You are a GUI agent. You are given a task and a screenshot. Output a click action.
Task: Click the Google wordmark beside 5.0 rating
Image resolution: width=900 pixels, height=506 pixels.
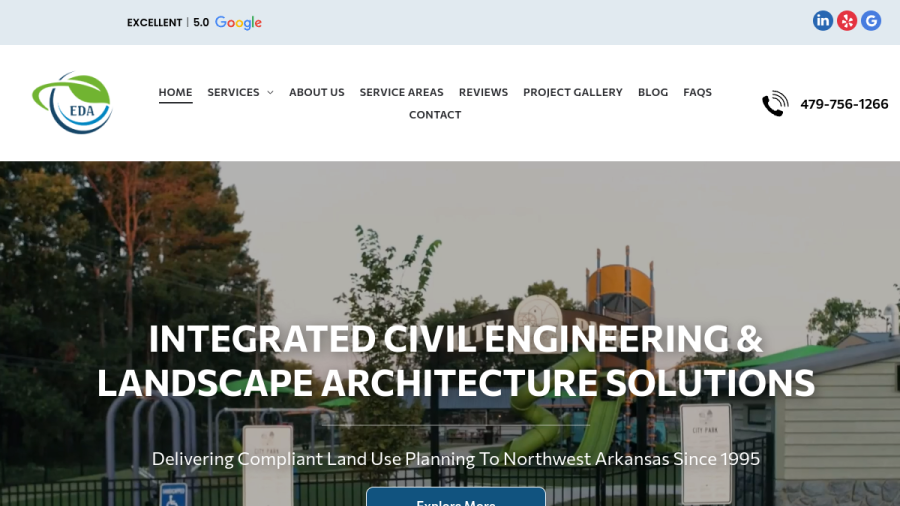pos(238,23)
